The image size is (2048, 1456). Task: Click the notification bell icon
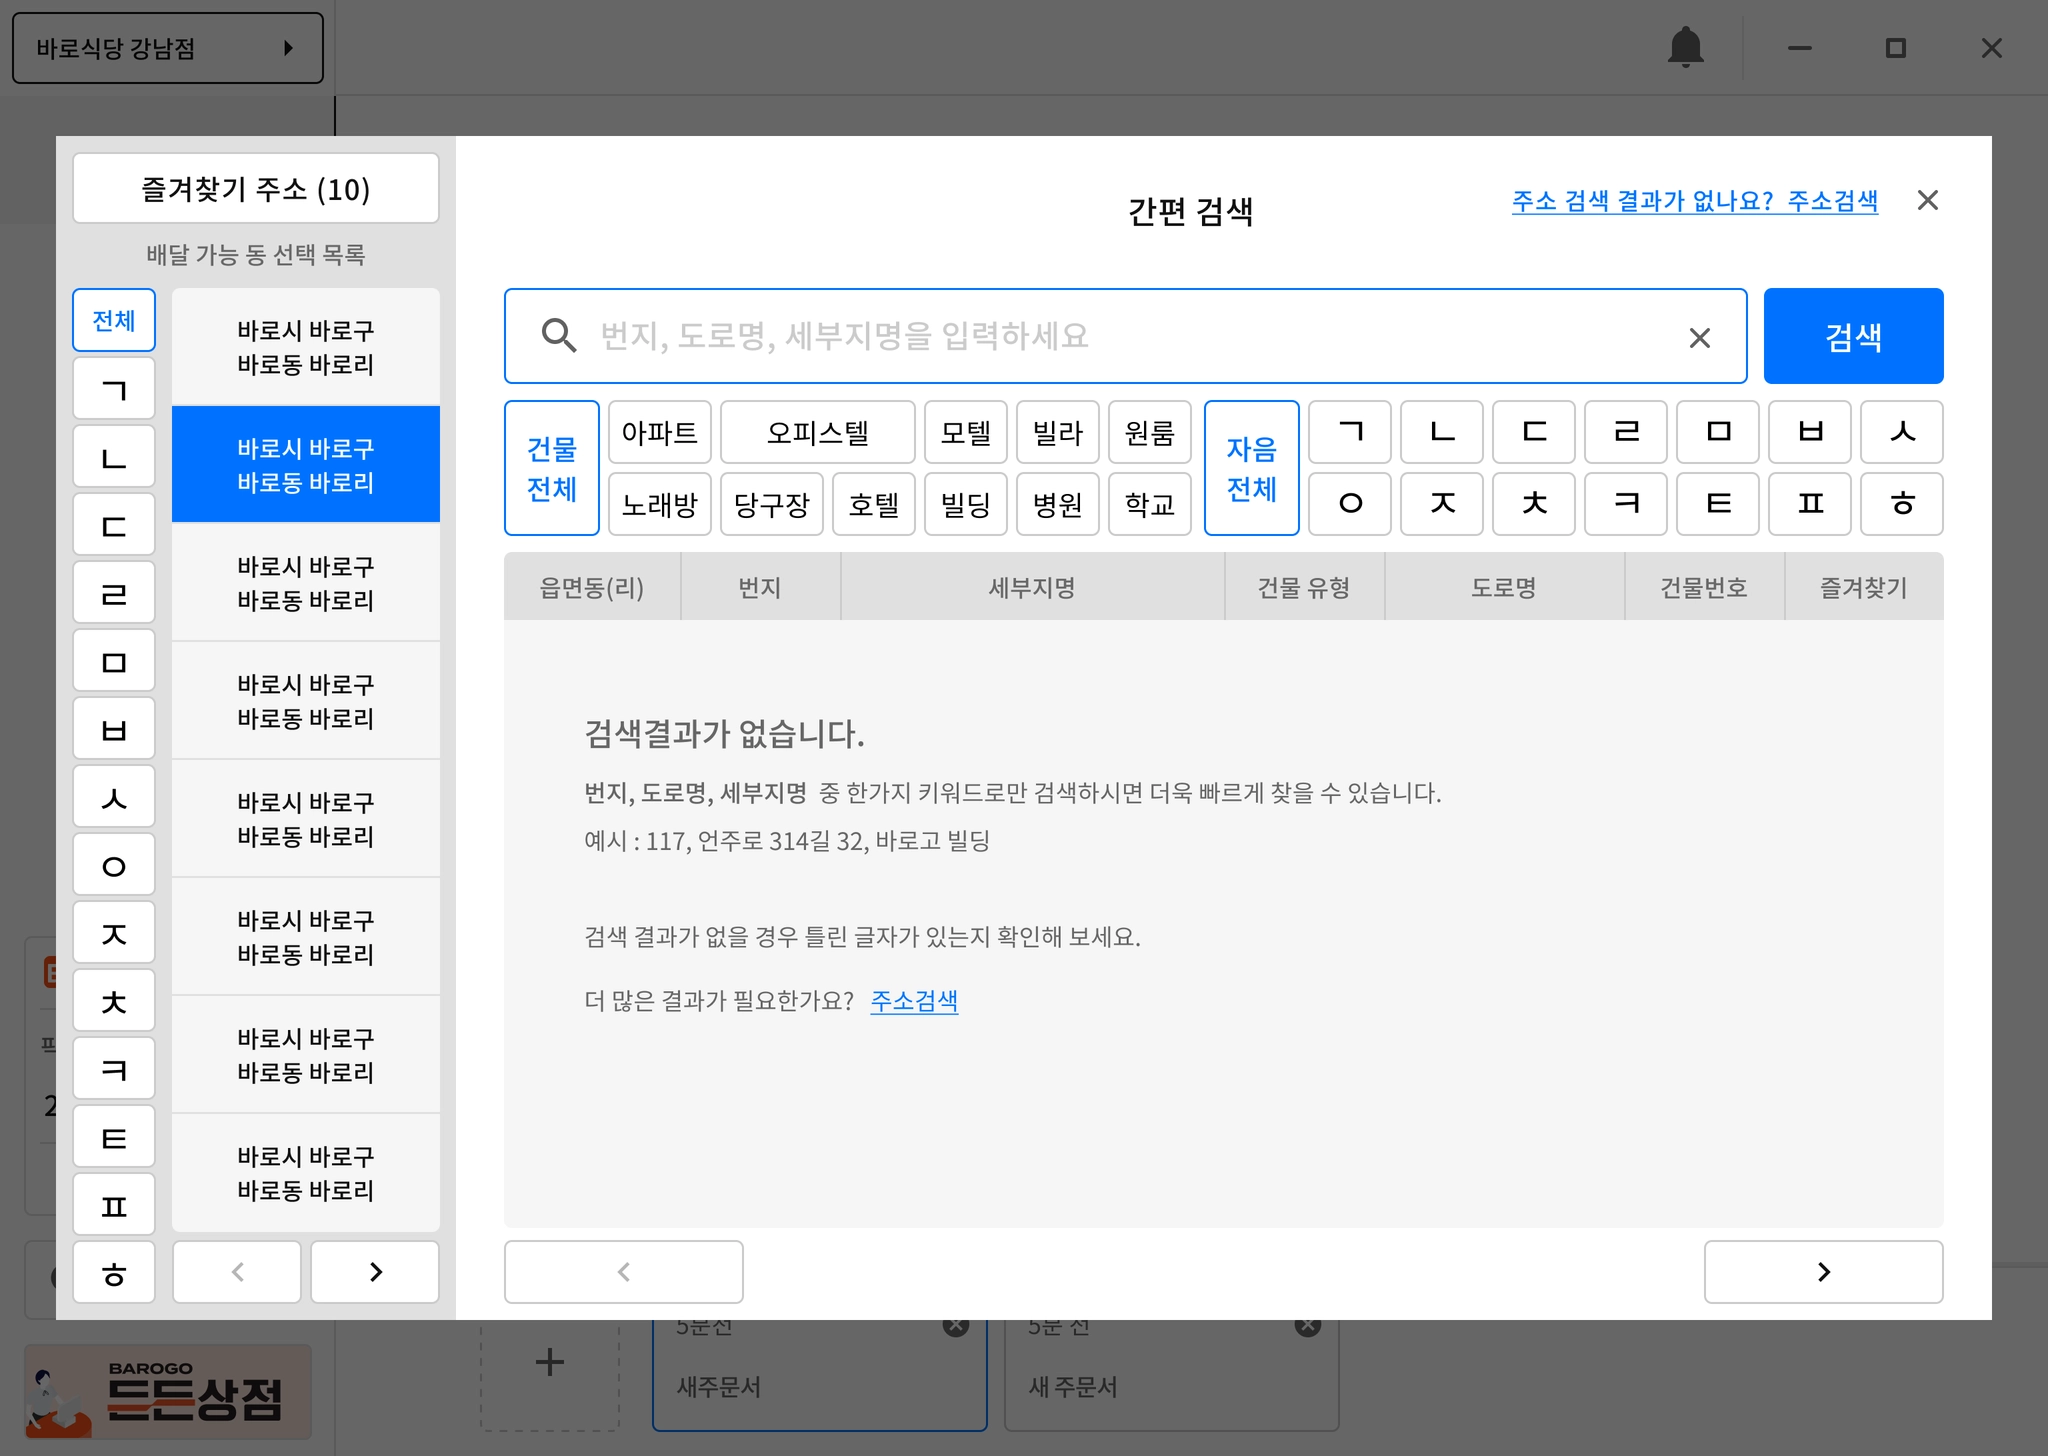click(x=1685, y=47)
